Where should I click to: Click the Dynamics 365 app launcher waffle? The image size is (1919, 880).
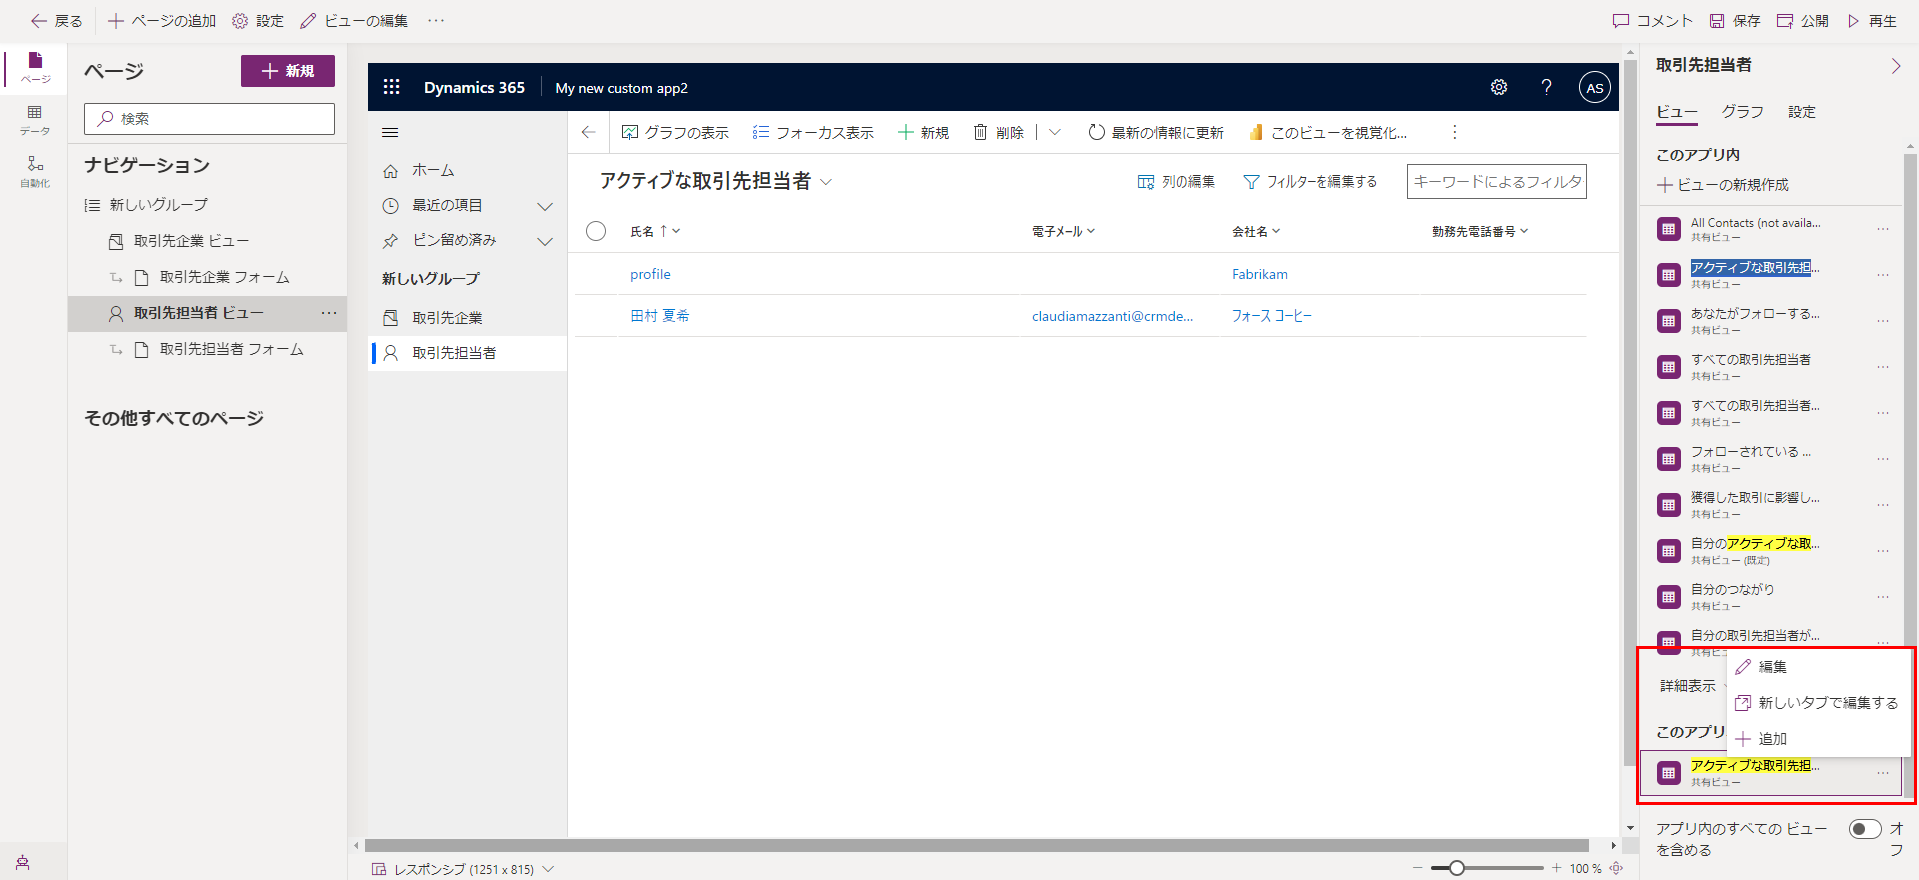[391, 87]
